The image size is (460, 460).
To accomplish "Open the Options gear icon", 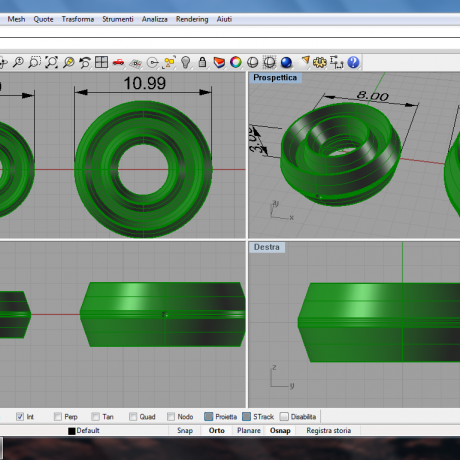I will (320, 62).
